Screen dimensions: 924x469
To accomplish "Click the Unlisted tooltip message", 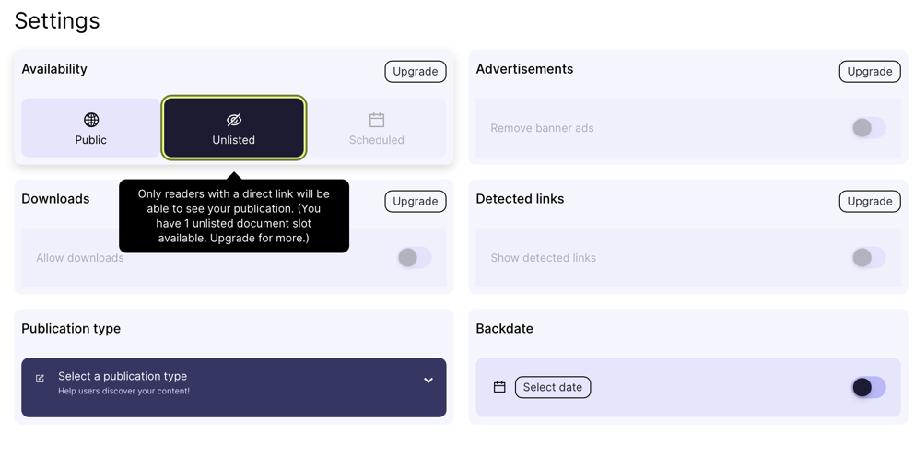I will (234, 216).
